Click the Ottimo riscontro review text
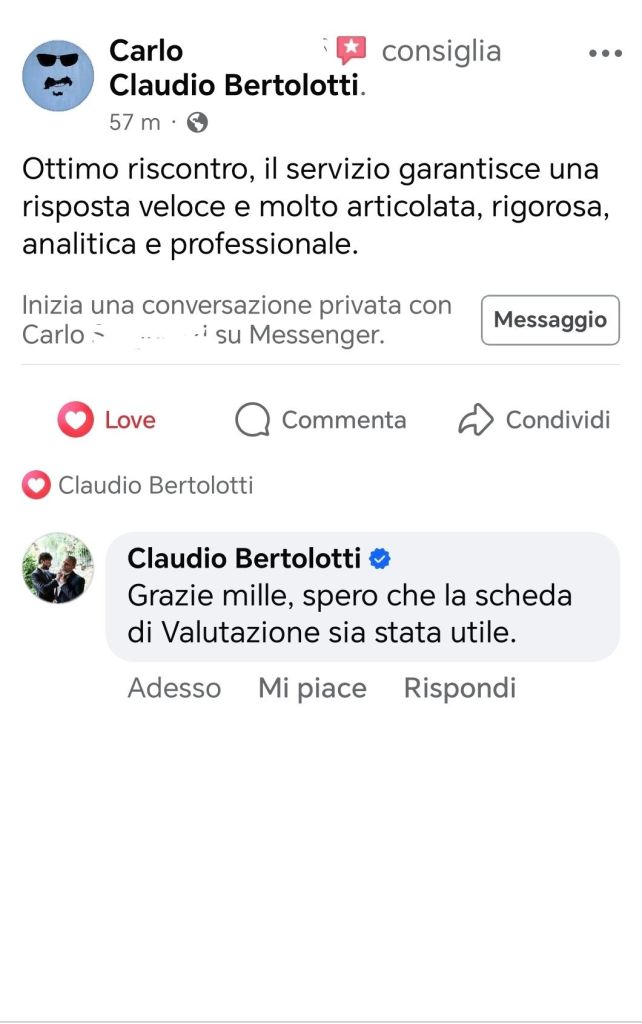Viewport: 642px width, 1024px height. point(310,206)
